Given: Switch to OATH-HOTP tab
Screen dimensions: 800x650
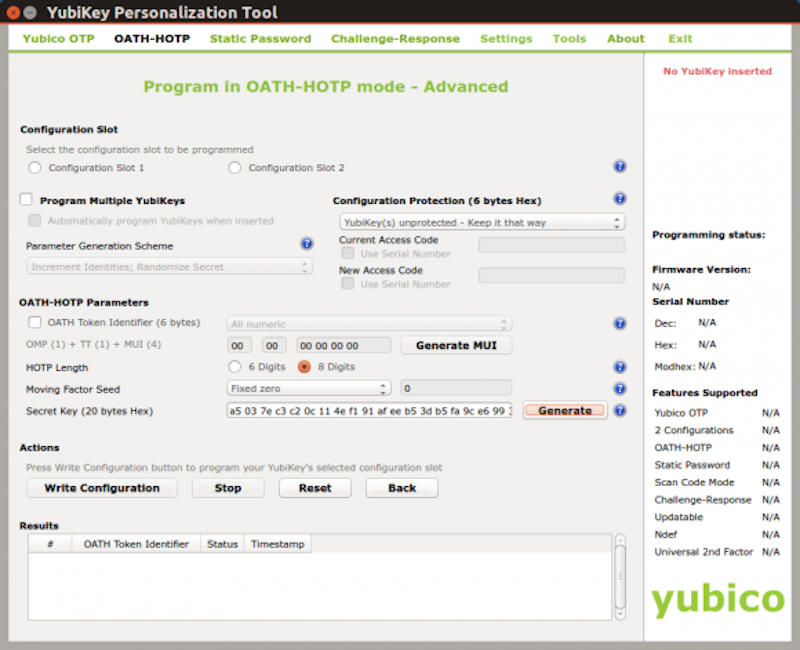Looking at the screenshot, I should (152, 39).
